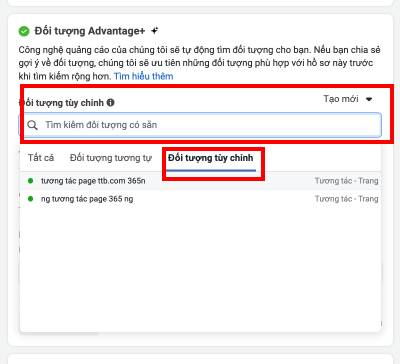Click Tương tác - Trang label in ttb.com row
Viewport: 400px width, 364px height.
point(347,181)
